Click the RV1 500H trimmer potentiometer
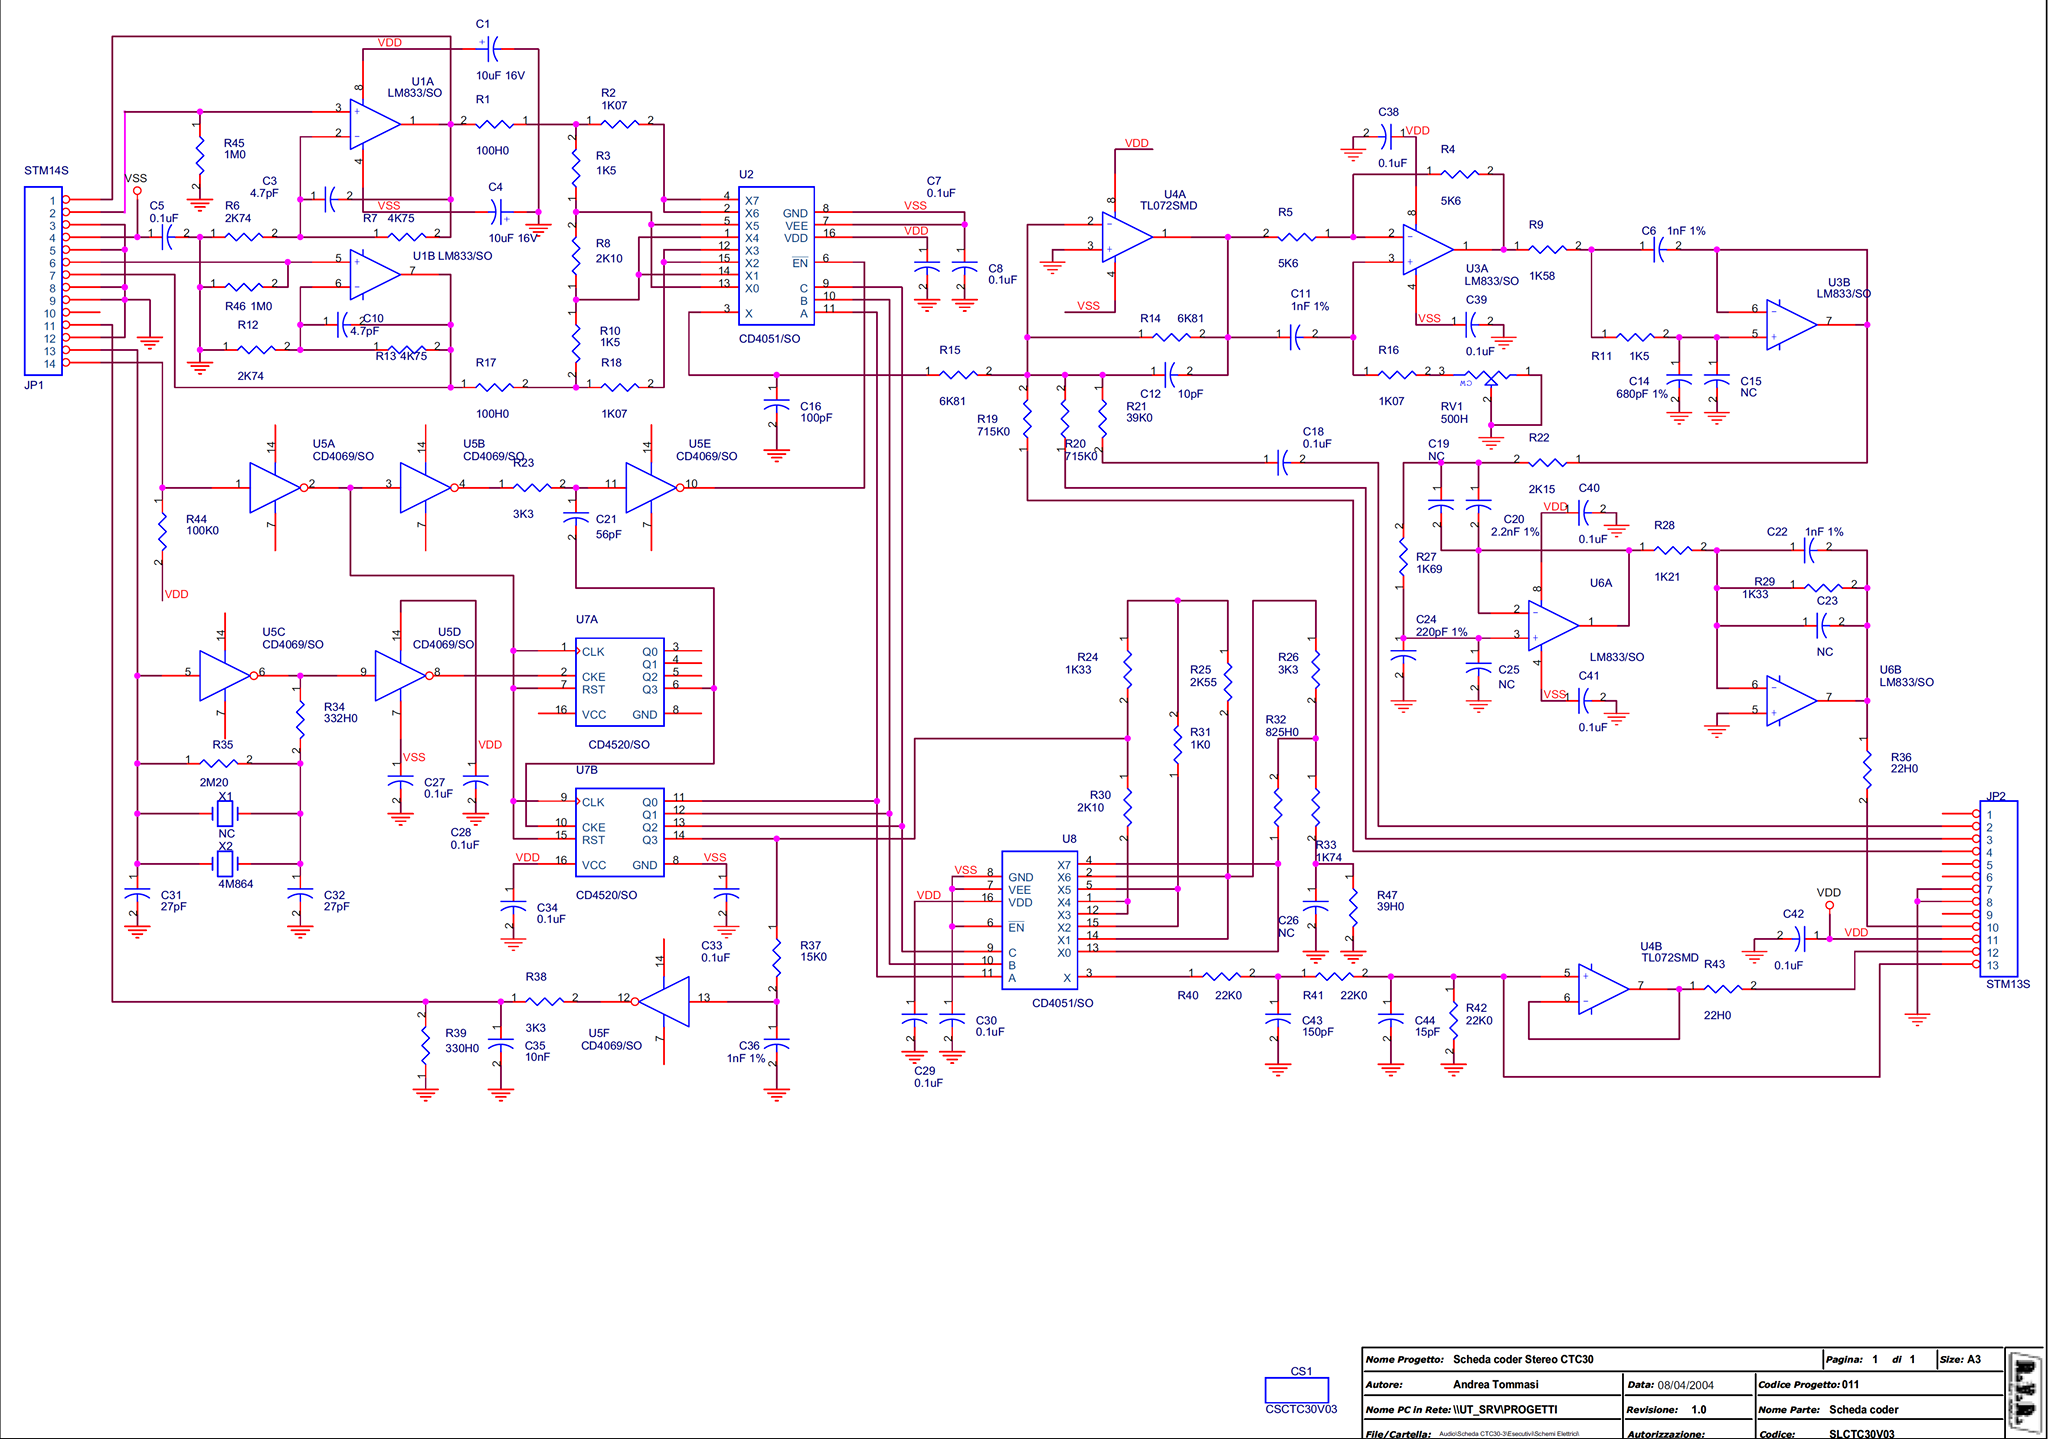Image resolution: width=2048 pixels, height=1439 pixels. coord(1490,376)
